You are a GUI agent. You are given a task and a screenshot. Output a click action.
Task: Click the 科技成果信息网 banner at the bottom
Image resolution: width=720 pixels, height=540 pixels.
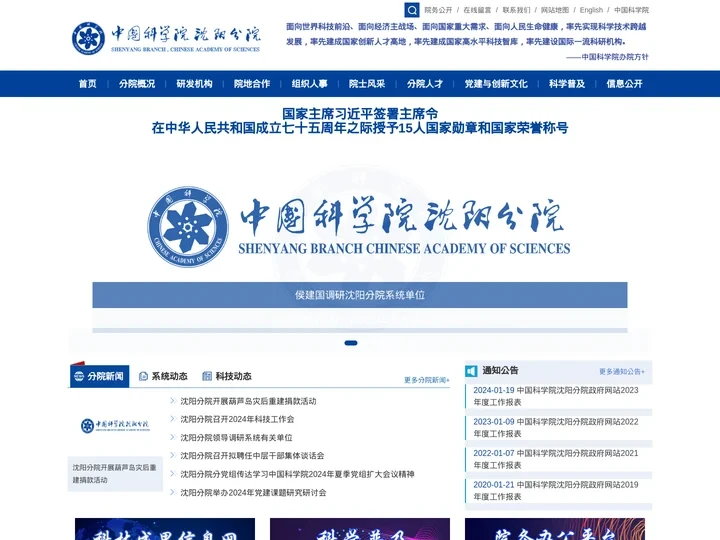click(x=165, y=529)
